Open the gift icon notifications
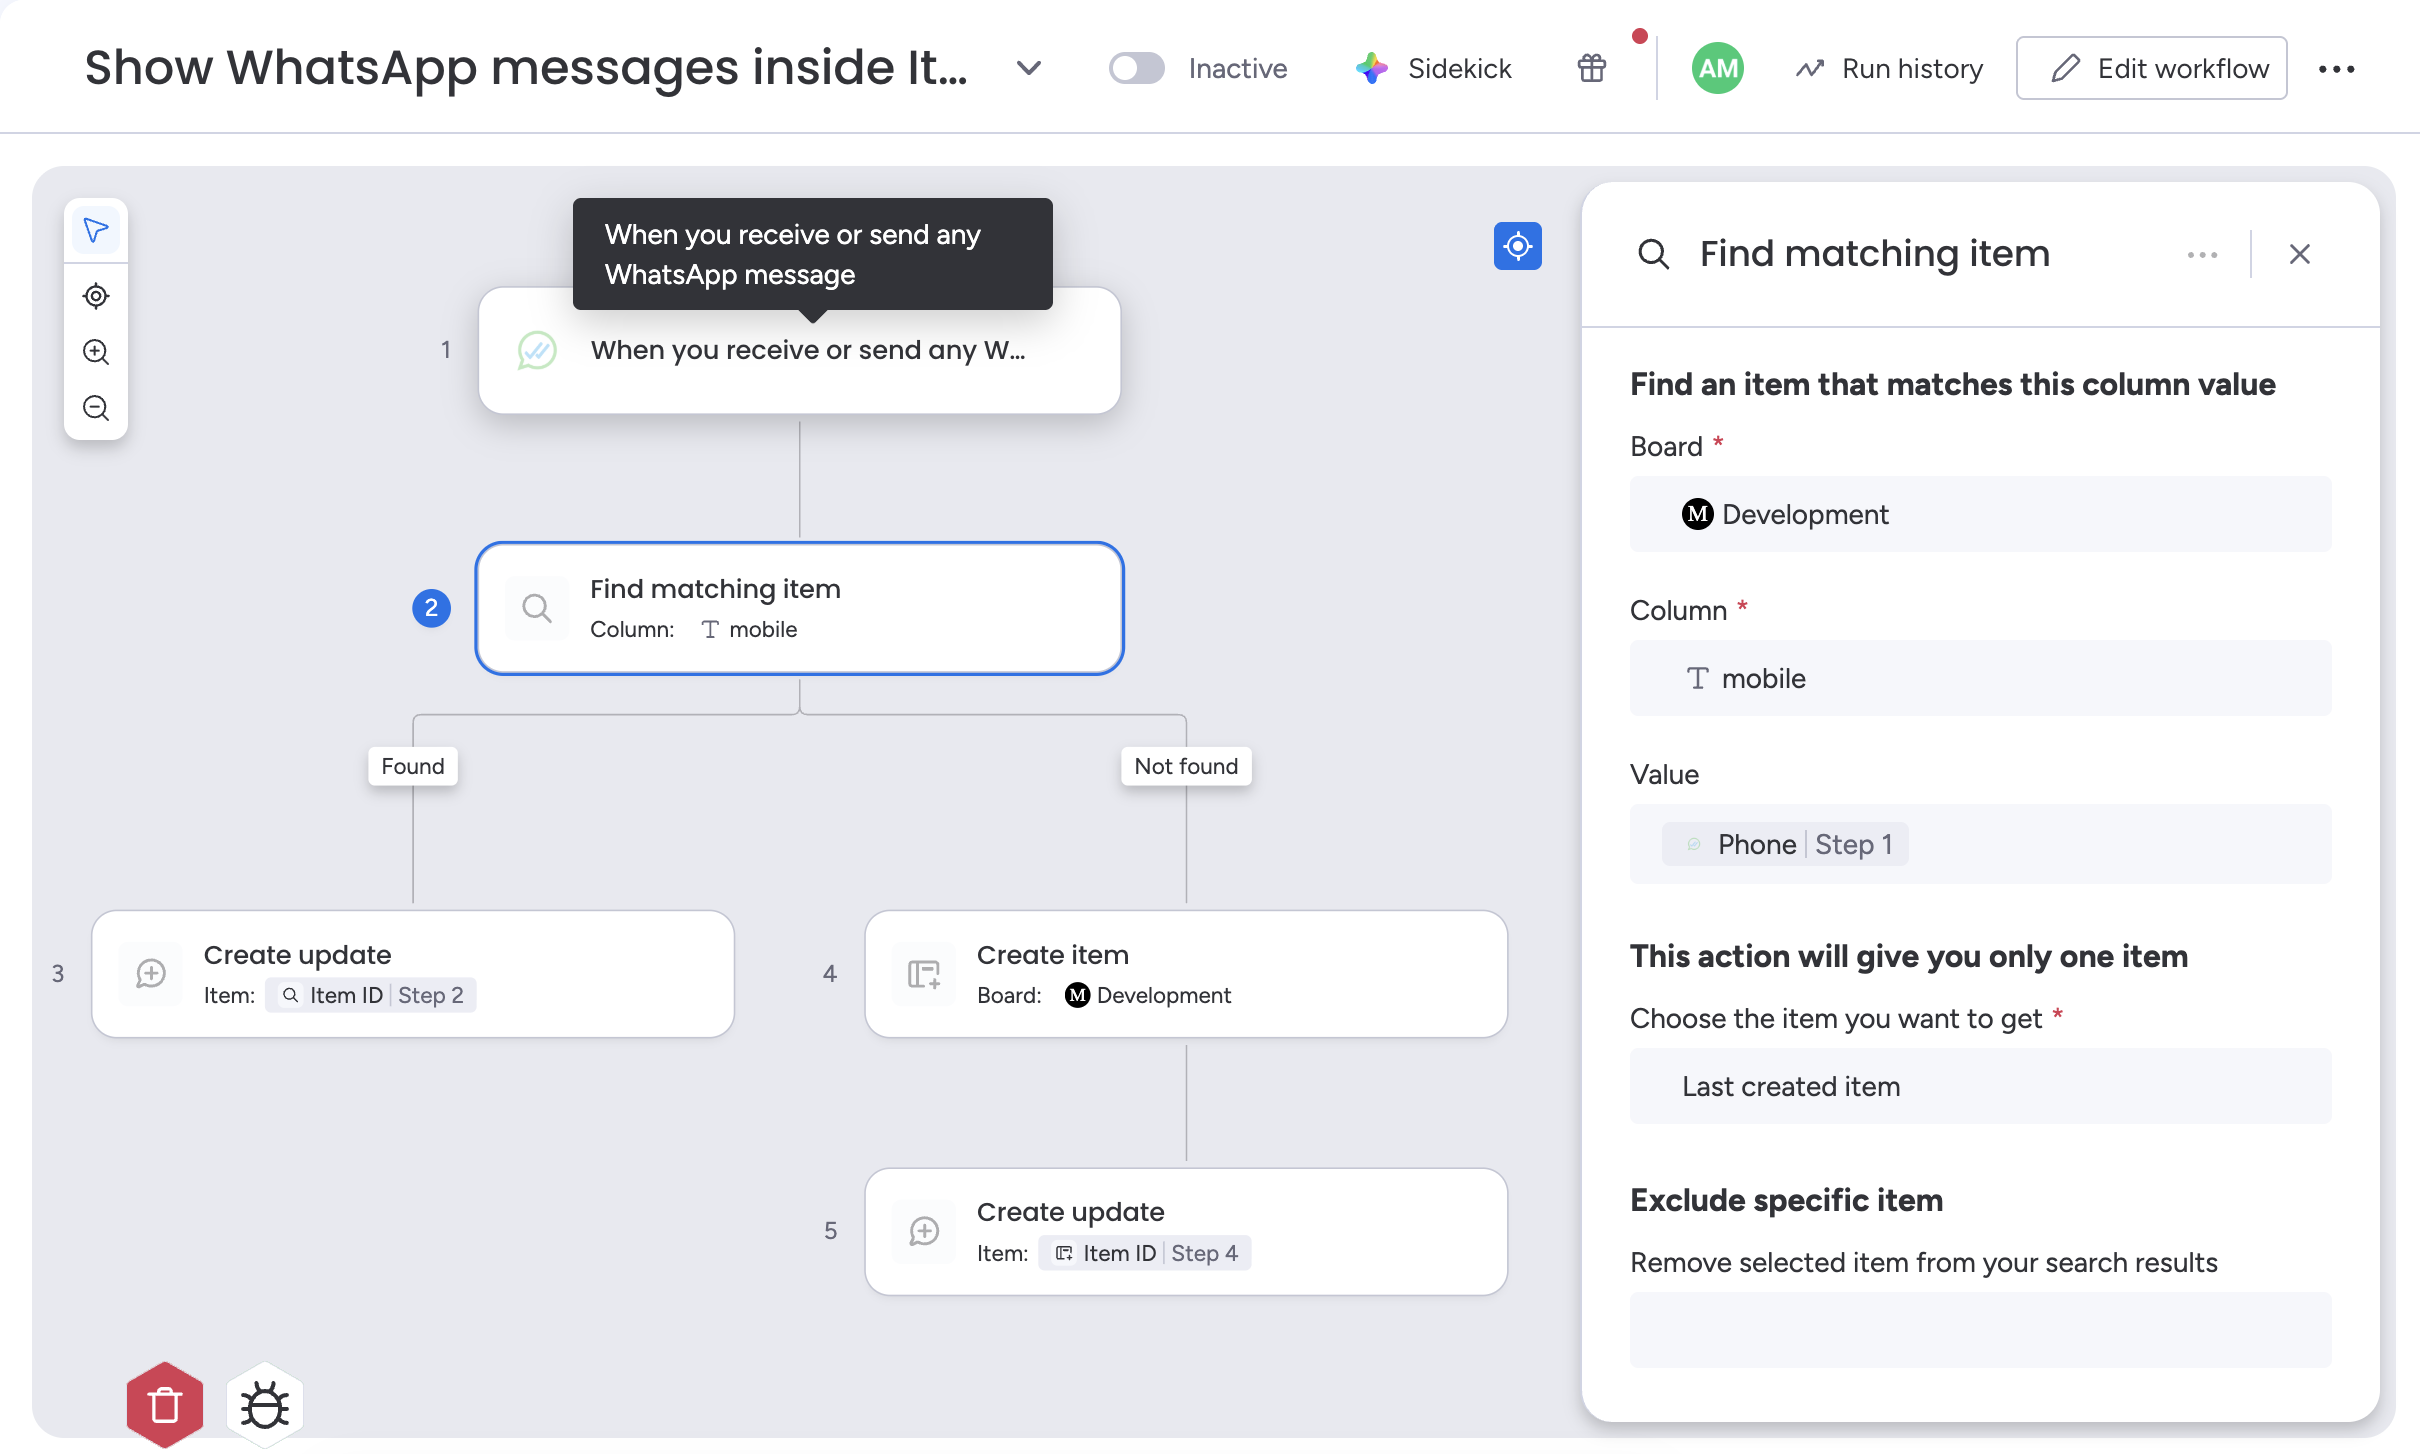This screenshot has height=1454, width=2420. click(1592, 68)
